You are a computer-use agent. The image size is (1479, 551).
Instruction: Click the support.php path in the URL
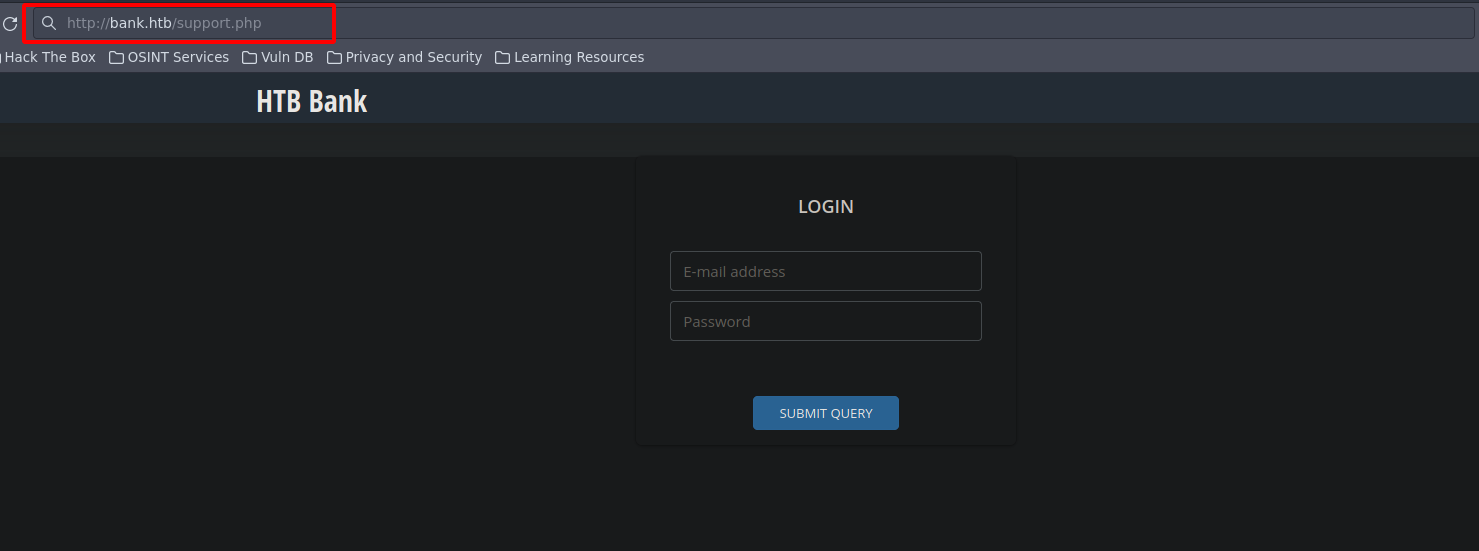pyautogui.click(x=218, y=23)
